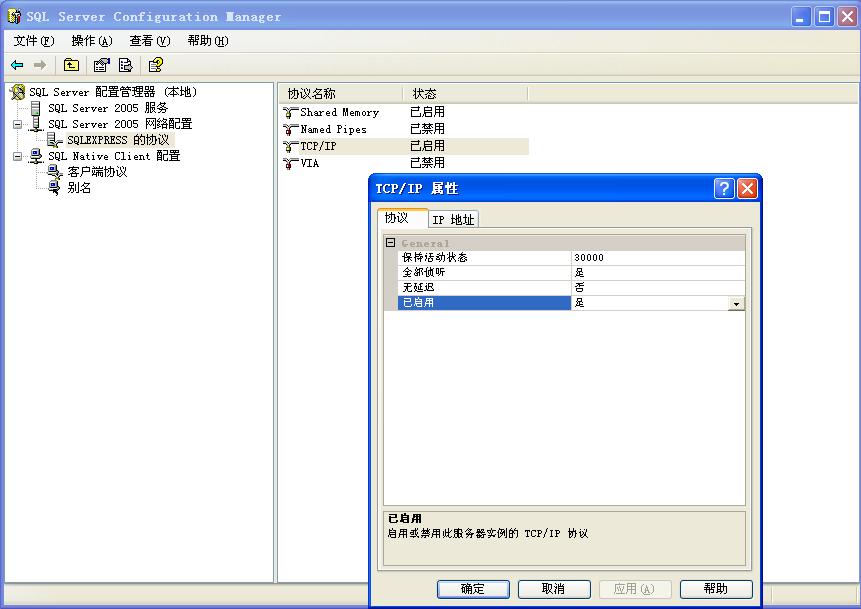Image resolution: width=861 pixels, height=609 pixels.
Task: Select the 已启用 property name cell
Action: point(484,303)
